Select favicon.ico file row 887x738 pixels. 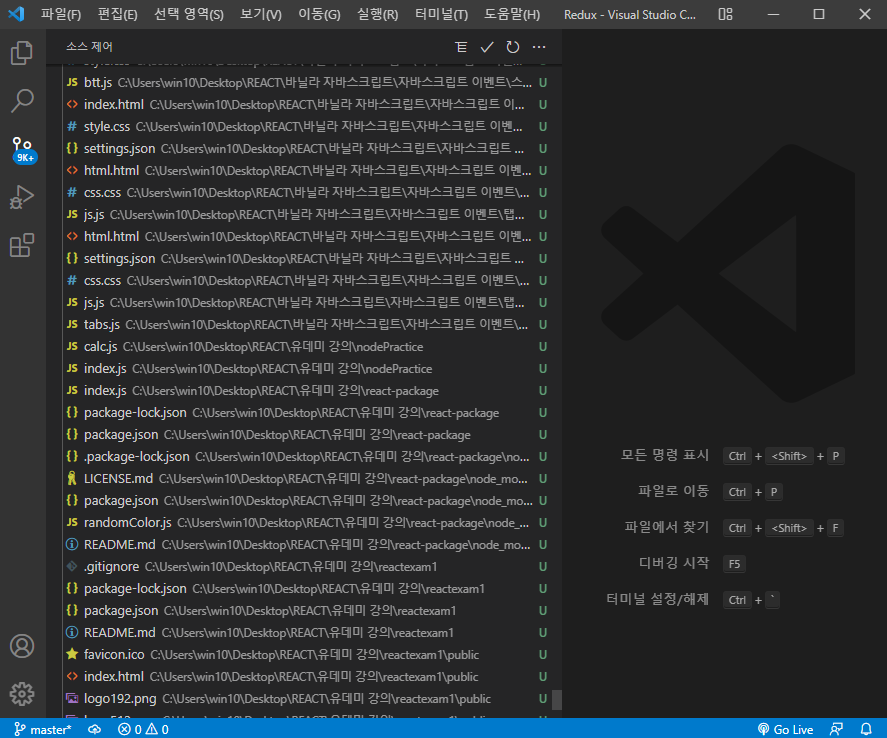coord(305,655)
